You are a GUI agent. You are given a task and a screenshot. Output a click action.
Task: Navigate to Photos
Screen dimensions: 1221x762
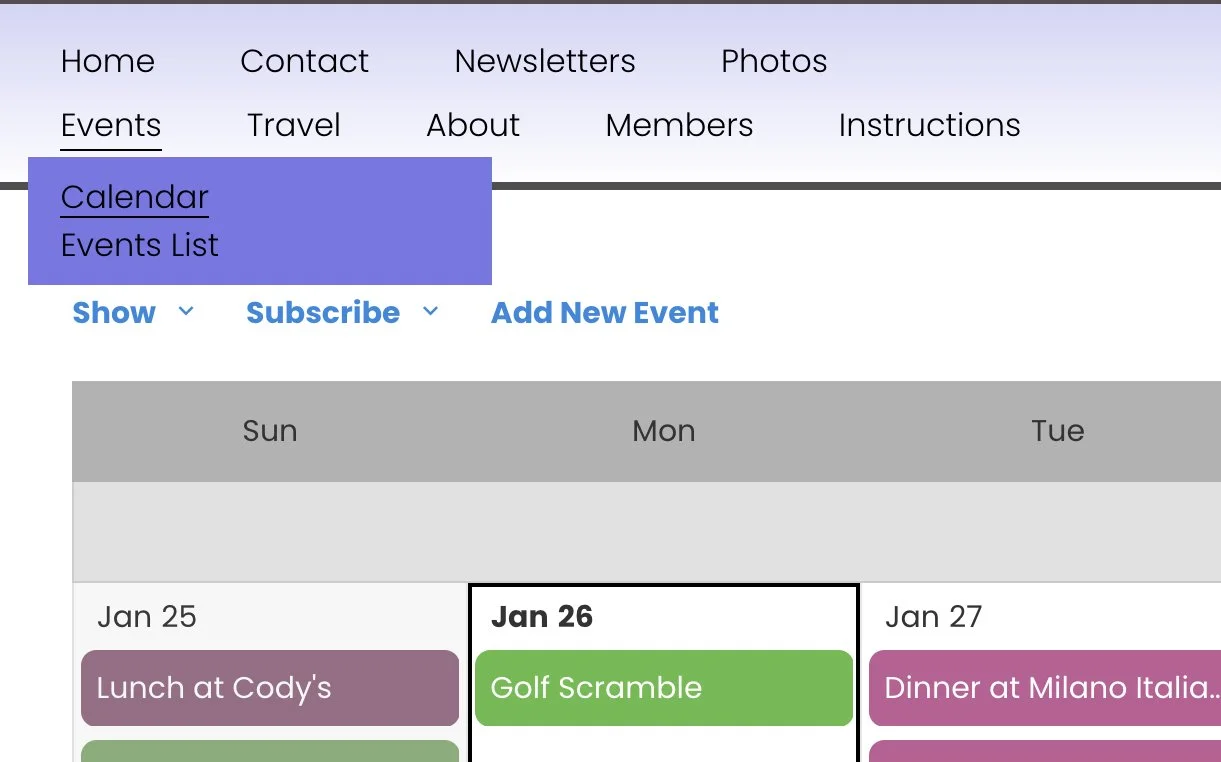point(774,61)
